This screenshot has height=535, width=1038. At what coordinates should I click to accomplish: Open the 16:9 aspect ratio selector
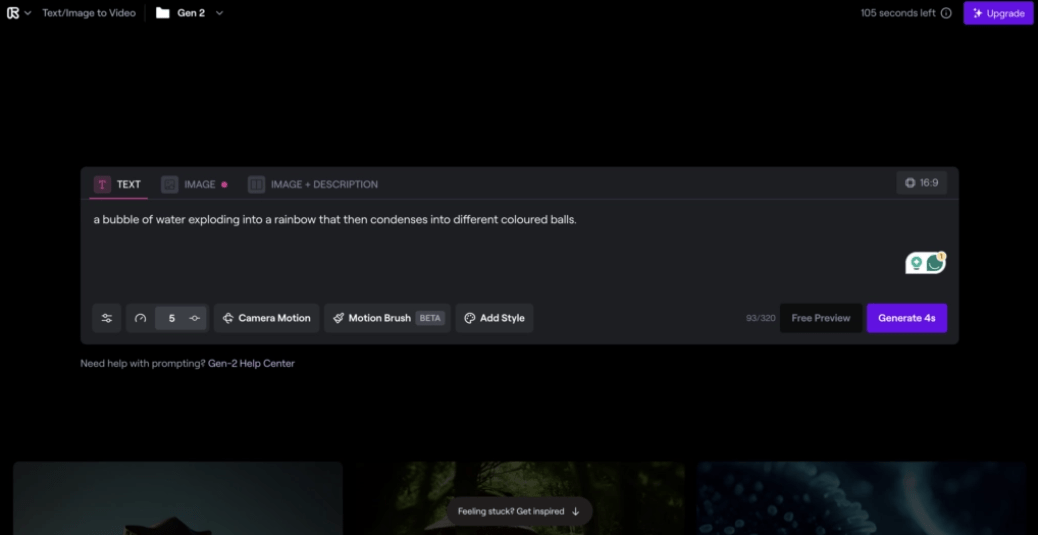(921, 183)
